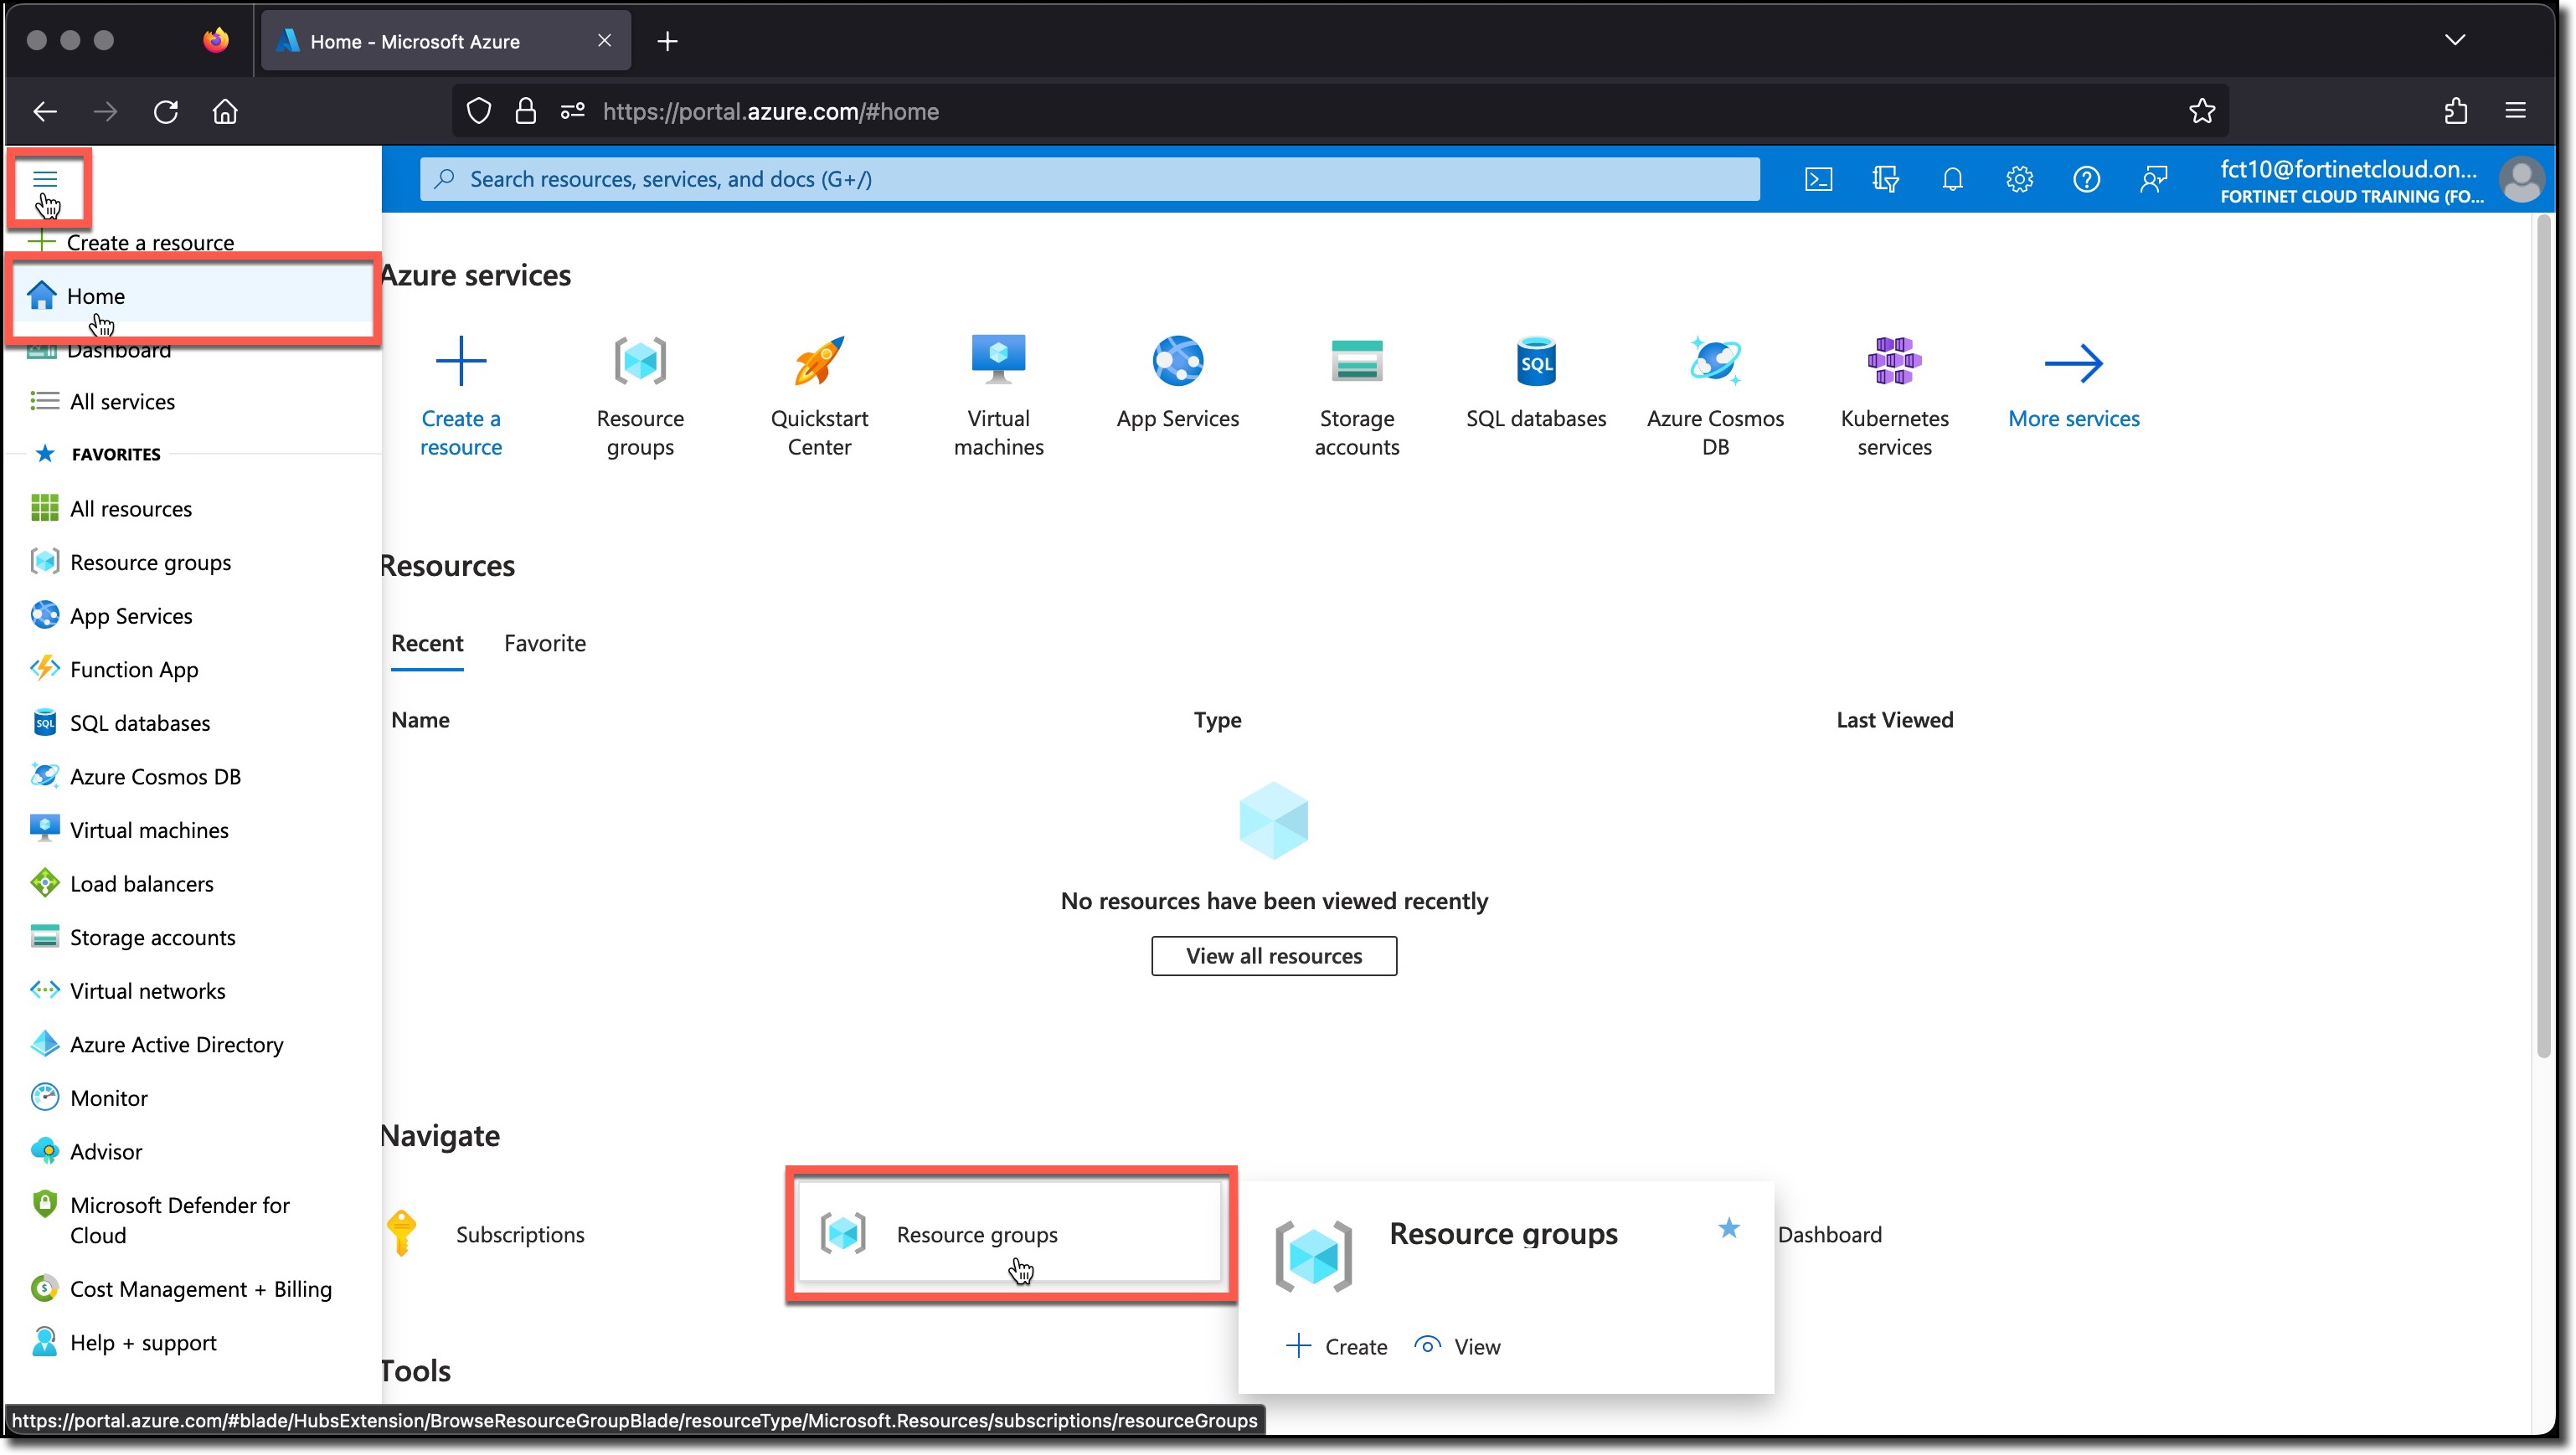Click the More services arrow
The width and height of the screenshot is (2576, 1455).
(2074, 362)
